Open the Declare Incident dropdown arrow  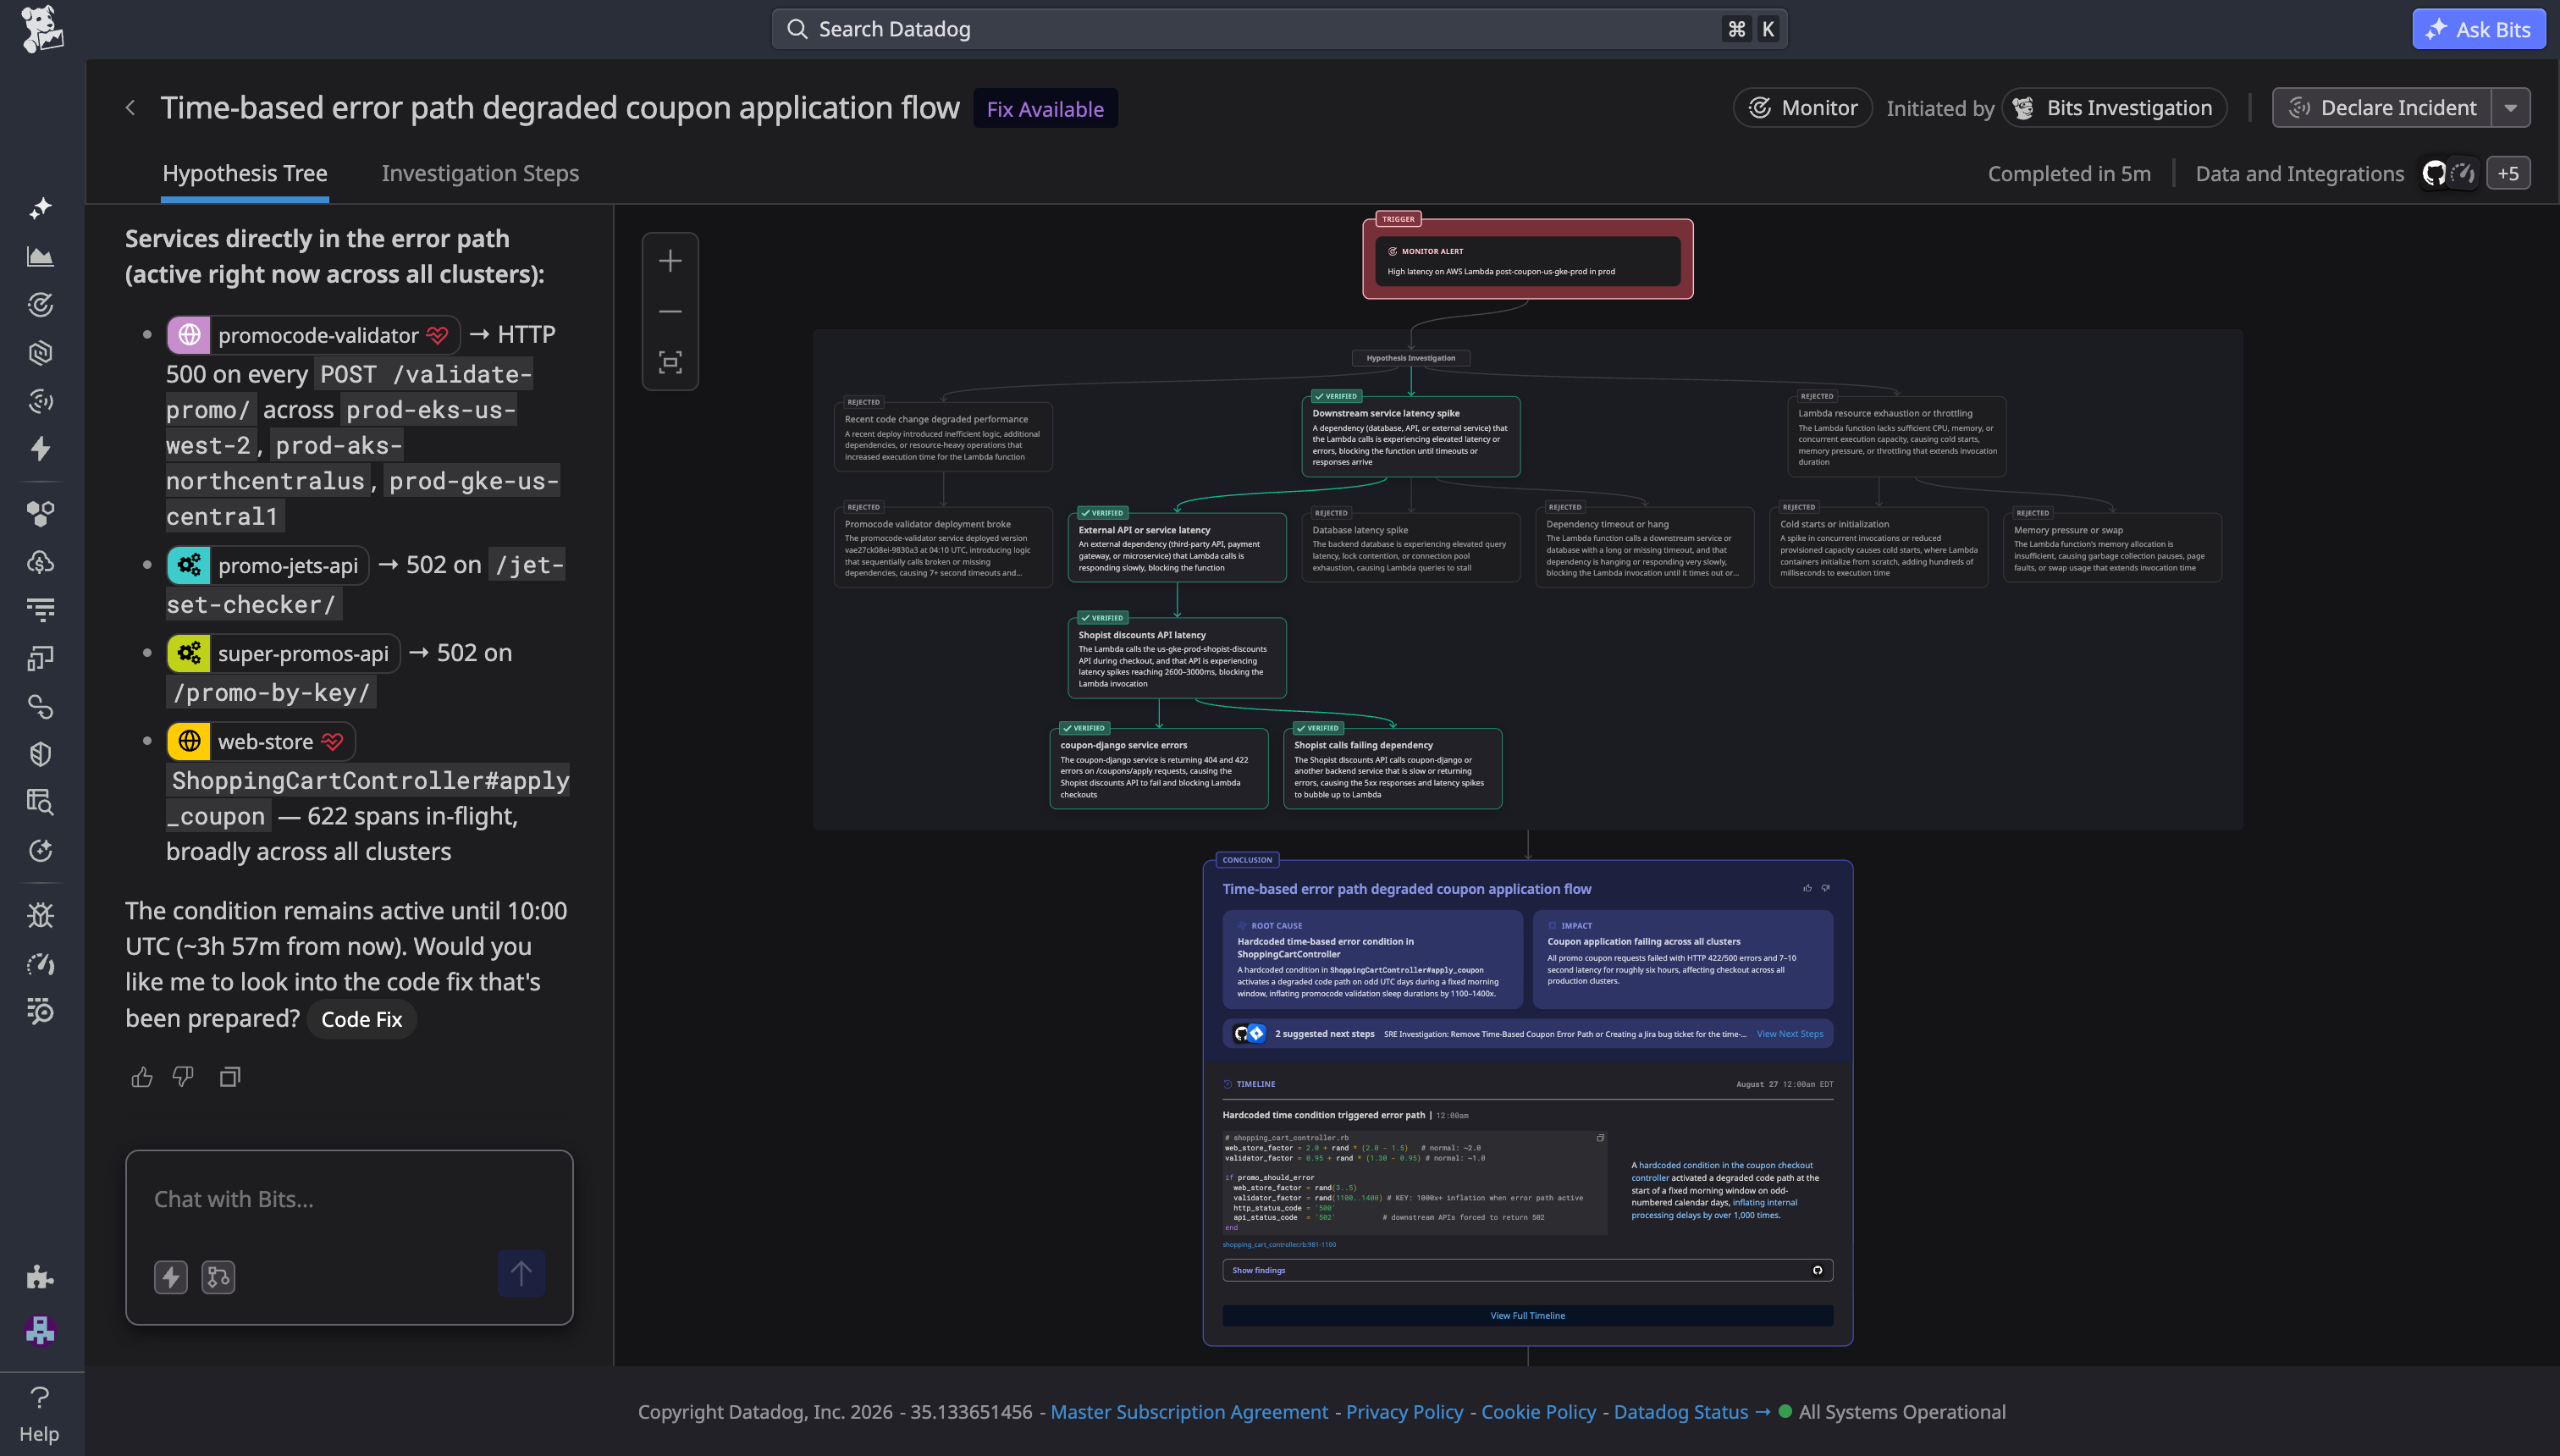[2511, 108]
